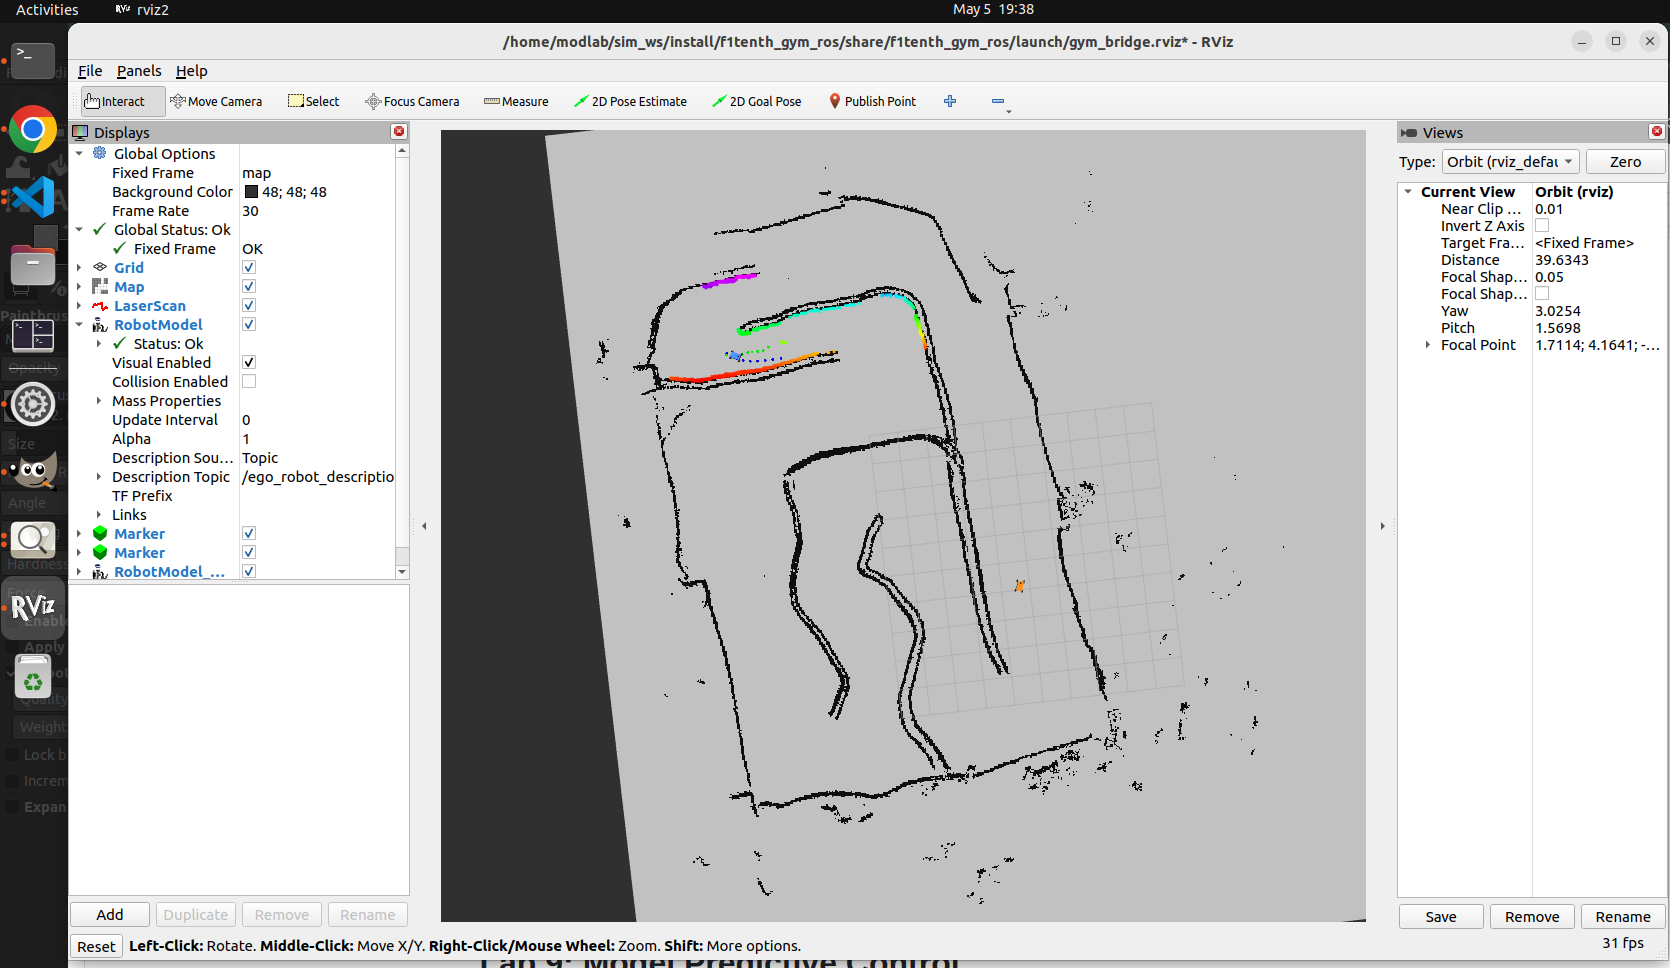The width and height of the screenshot is (1670, 968).
Task: Activate the Publish Point tool
Action: coord(872,101)
